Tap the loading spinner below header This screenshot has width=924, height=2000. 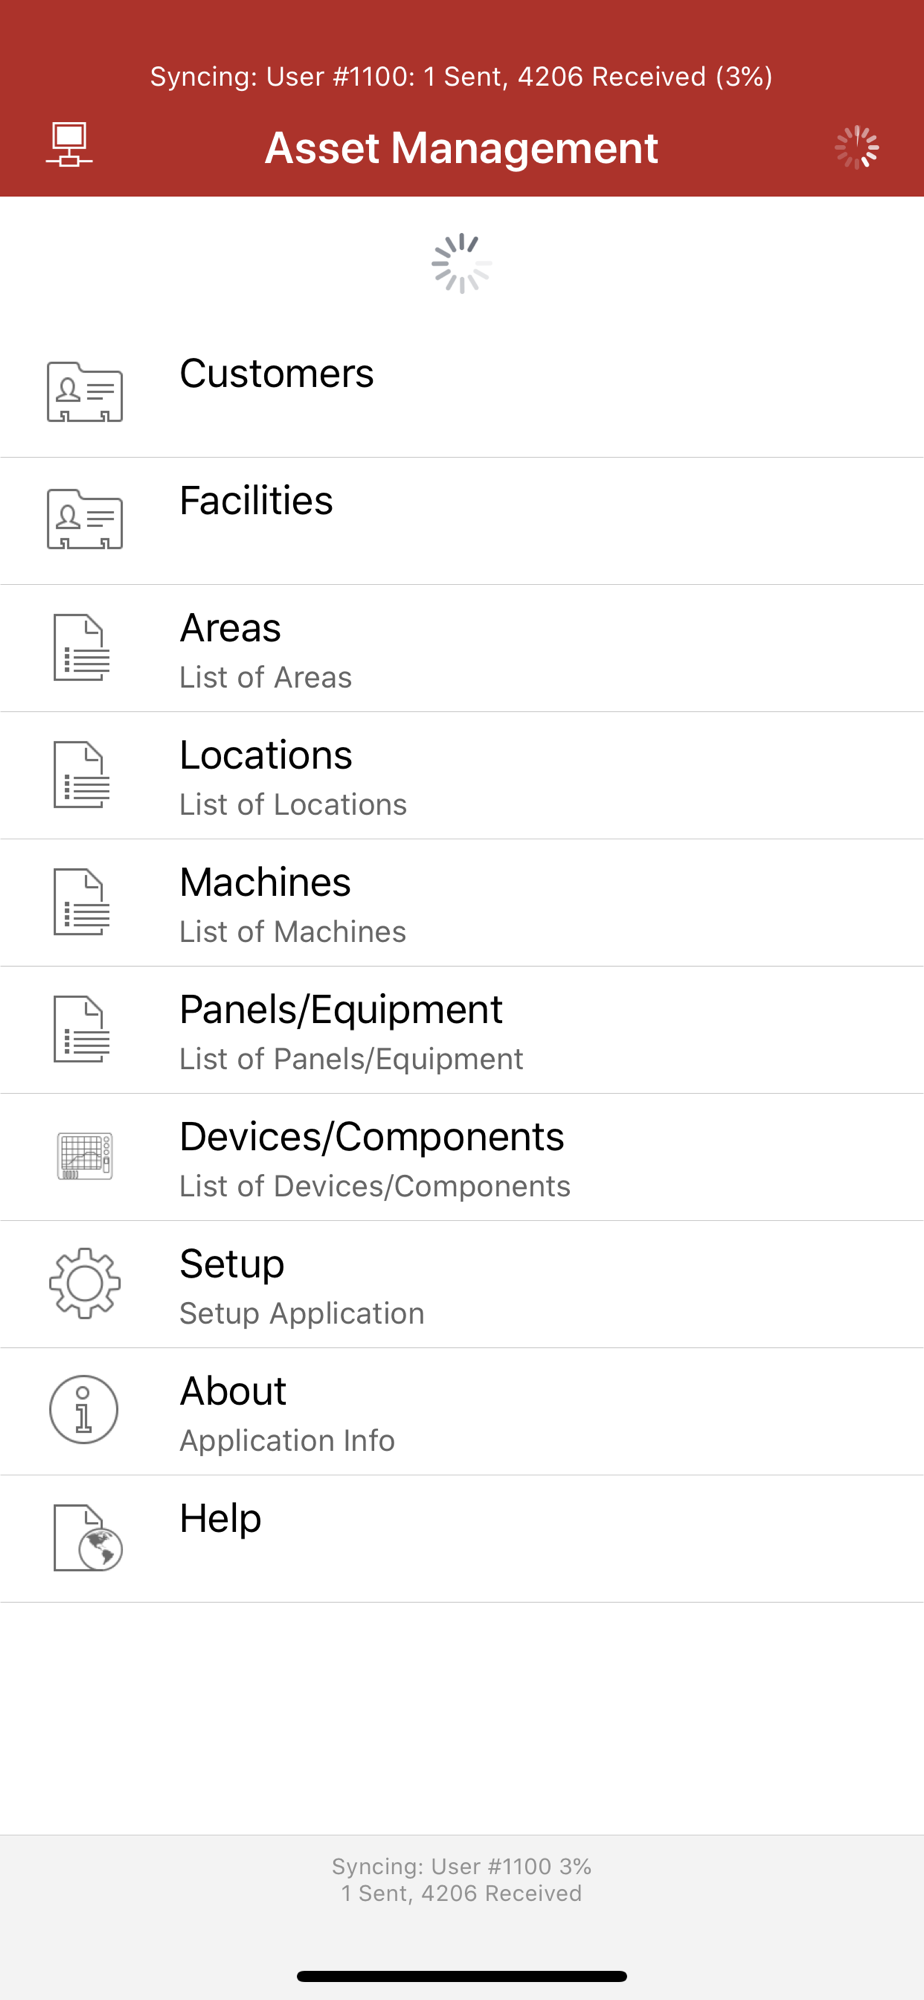pyautogui.click(x=462, y=264)
